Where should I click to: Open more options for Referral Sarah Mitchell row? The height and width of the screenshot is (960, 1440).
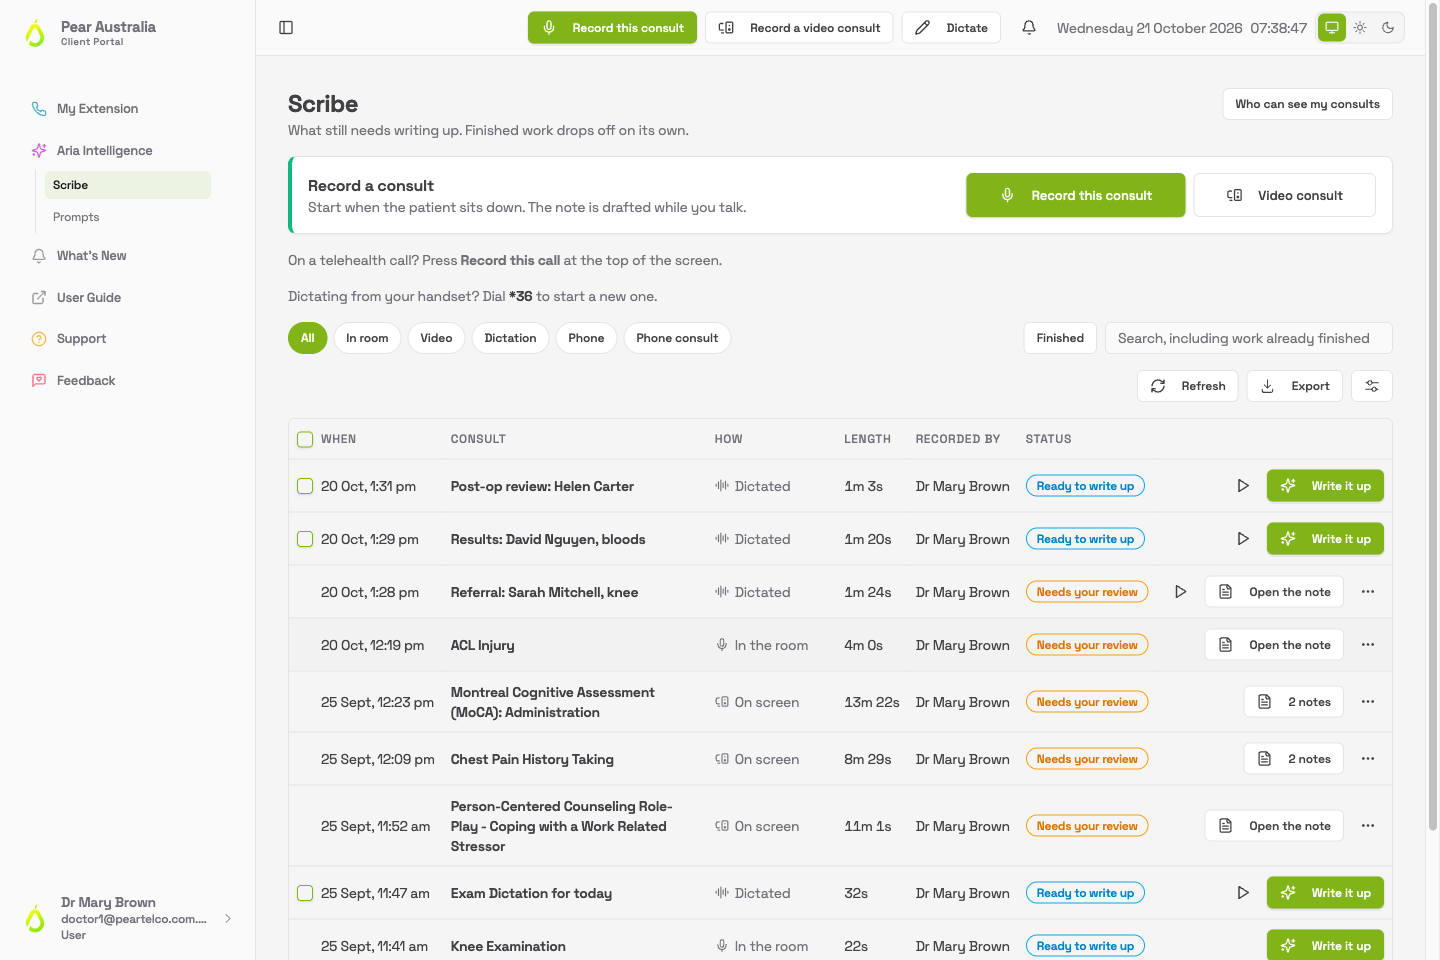click(1368, 592)
